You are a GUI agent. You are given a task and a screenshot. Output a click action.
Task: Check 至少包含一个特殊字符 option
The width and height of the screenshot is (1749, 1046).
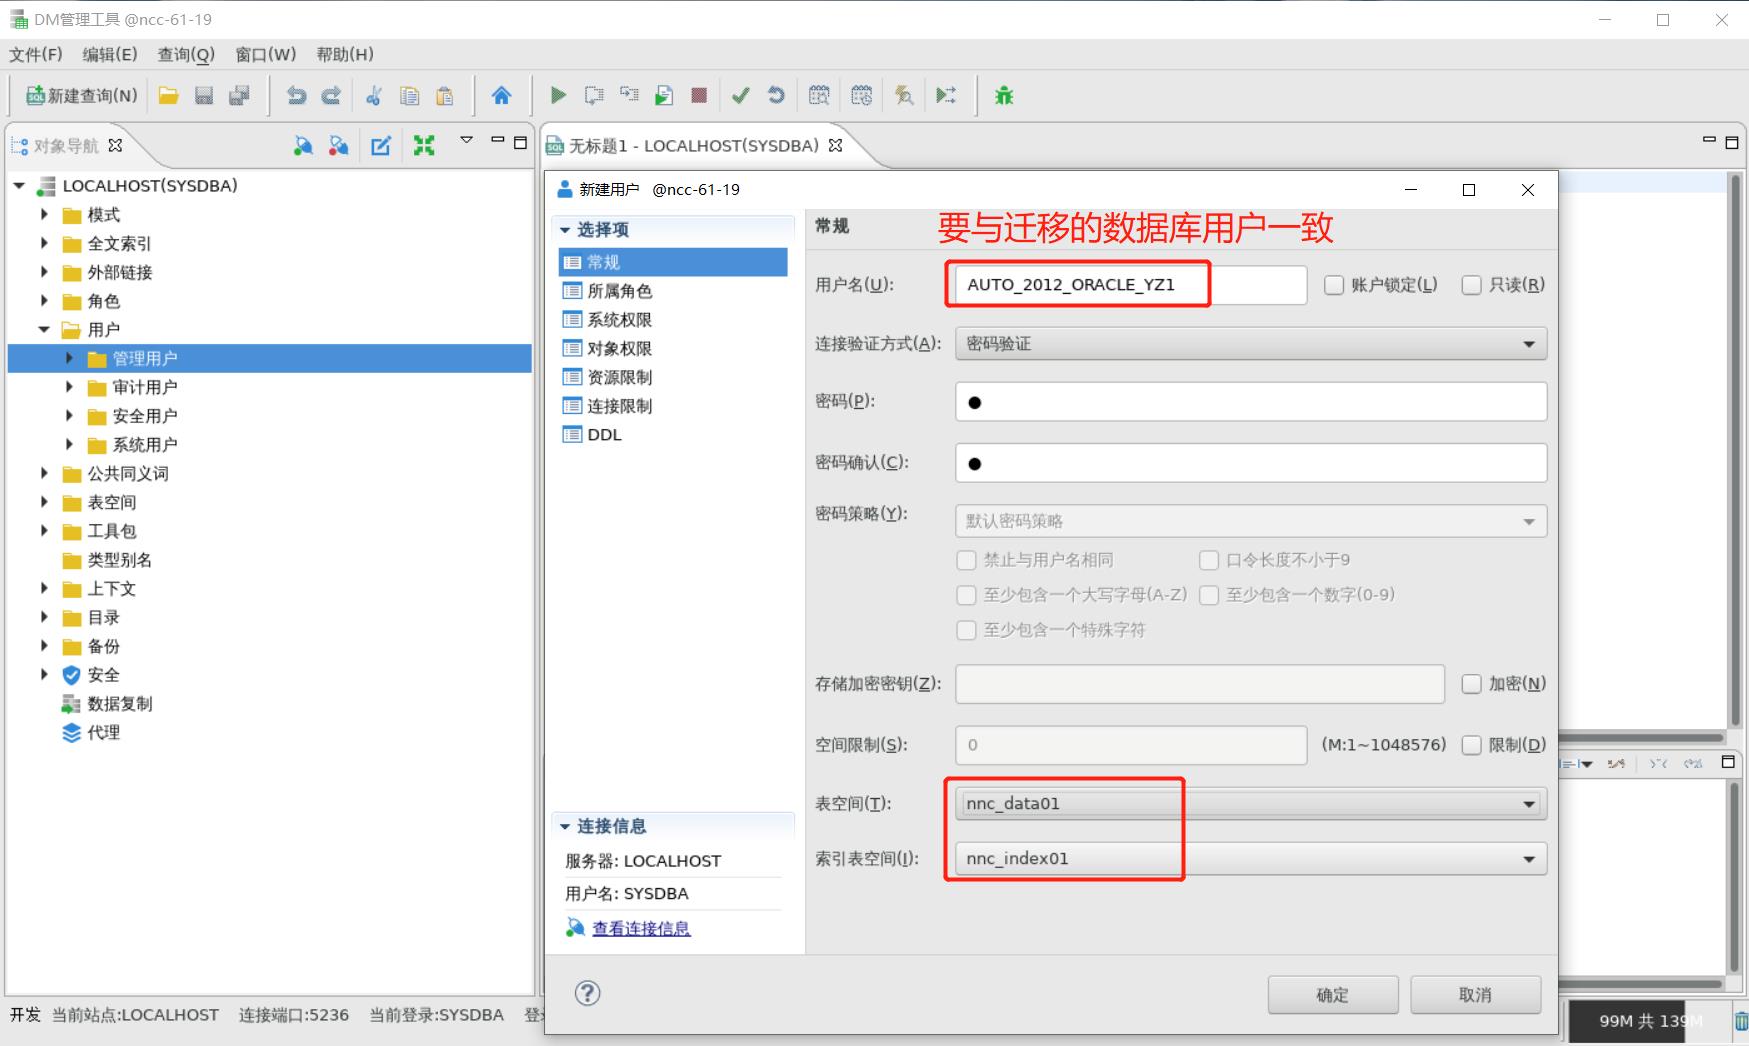tap(966, 630)
